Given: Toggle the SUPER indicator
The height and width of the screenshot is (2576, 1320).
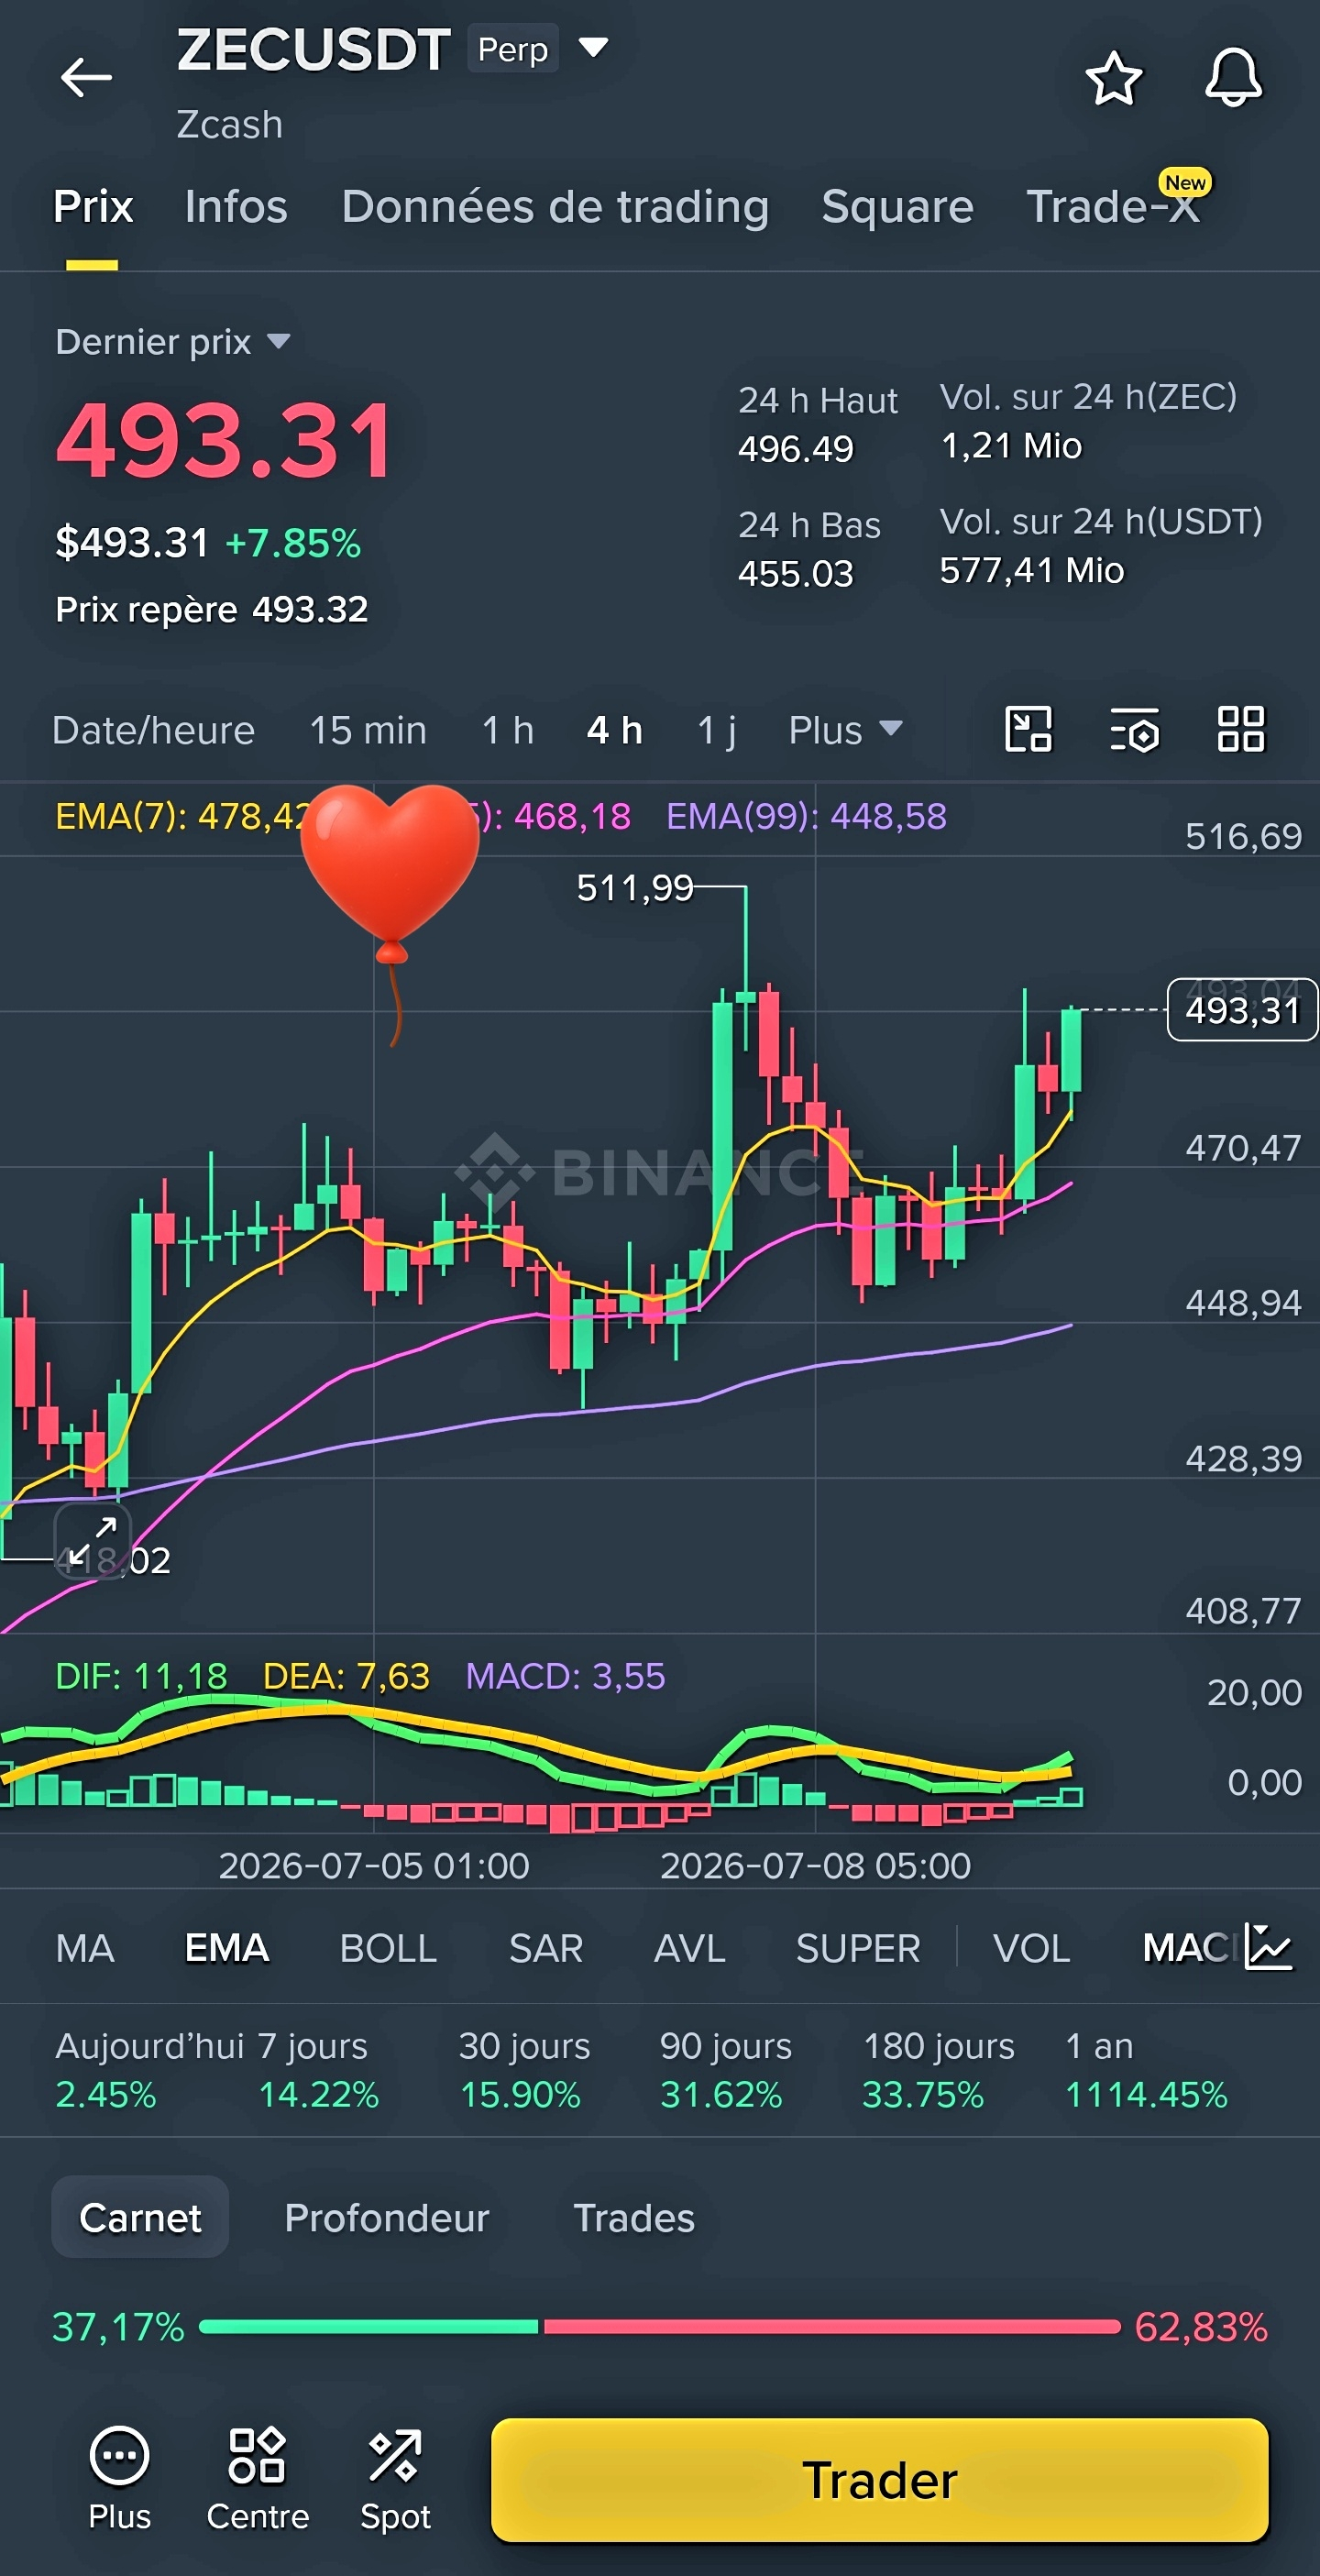Looking at the screenshot, I should click(858, 1948).
